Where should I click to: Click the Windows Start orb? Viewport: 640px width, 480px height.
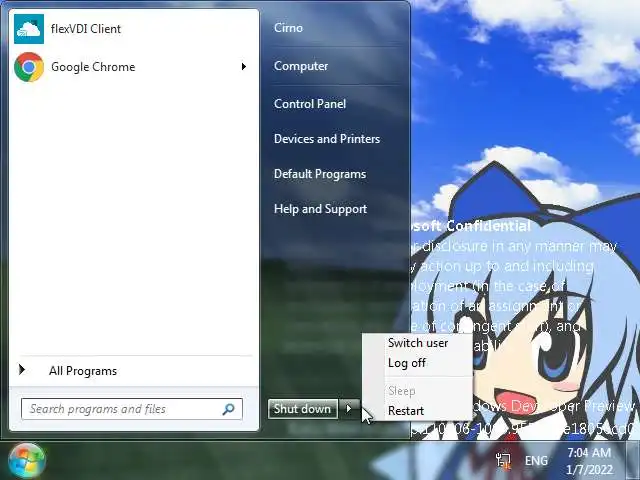coord(27,461)
